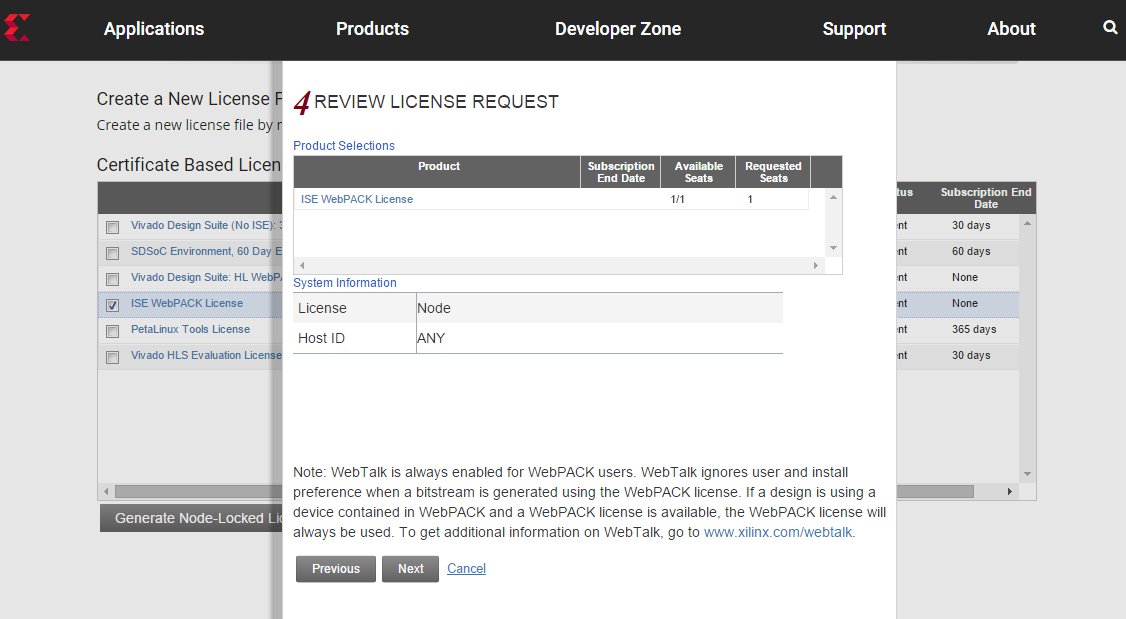Viewport: 1126px width, 619px height.
Task: Click the background horizontal scrollbar thumb on the right
Action: point(935,491)
